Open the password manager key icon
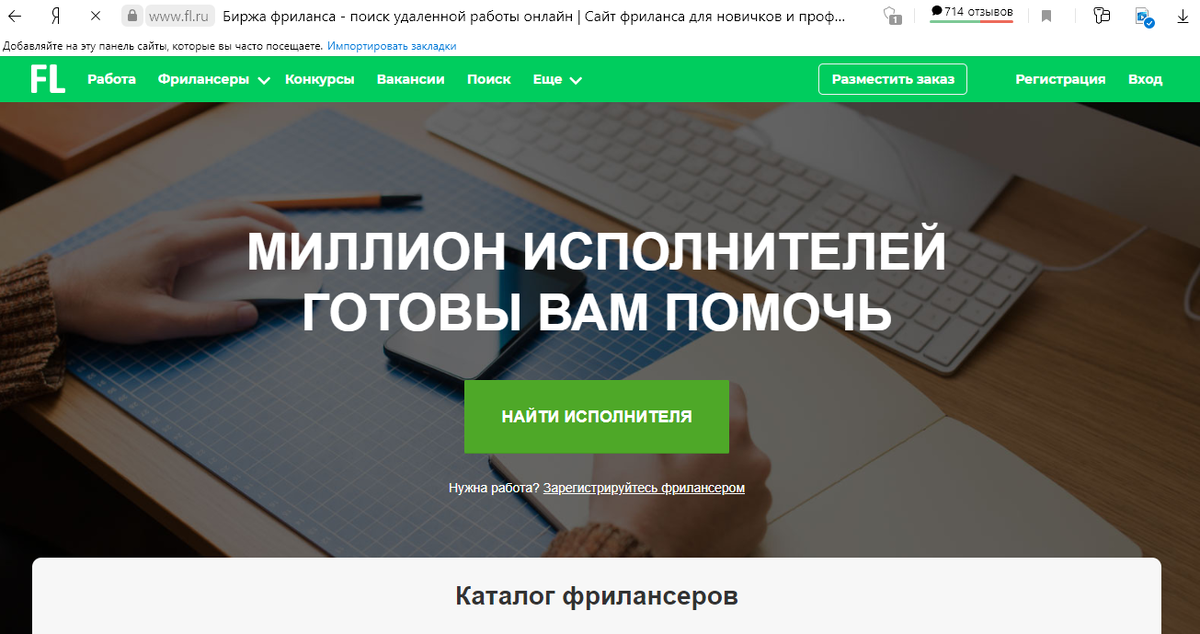 coord(1102,16)
